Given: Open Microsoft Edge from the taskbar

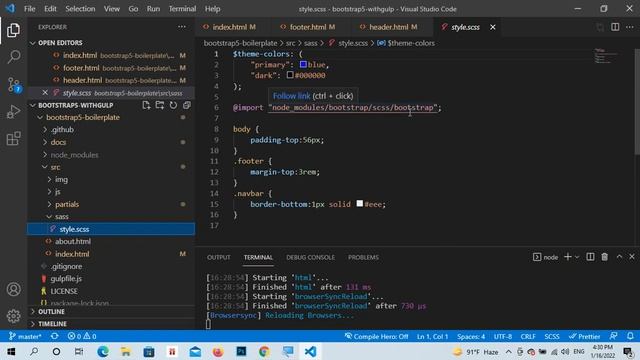Looking at the screenshot, I should tap(103, 351).
